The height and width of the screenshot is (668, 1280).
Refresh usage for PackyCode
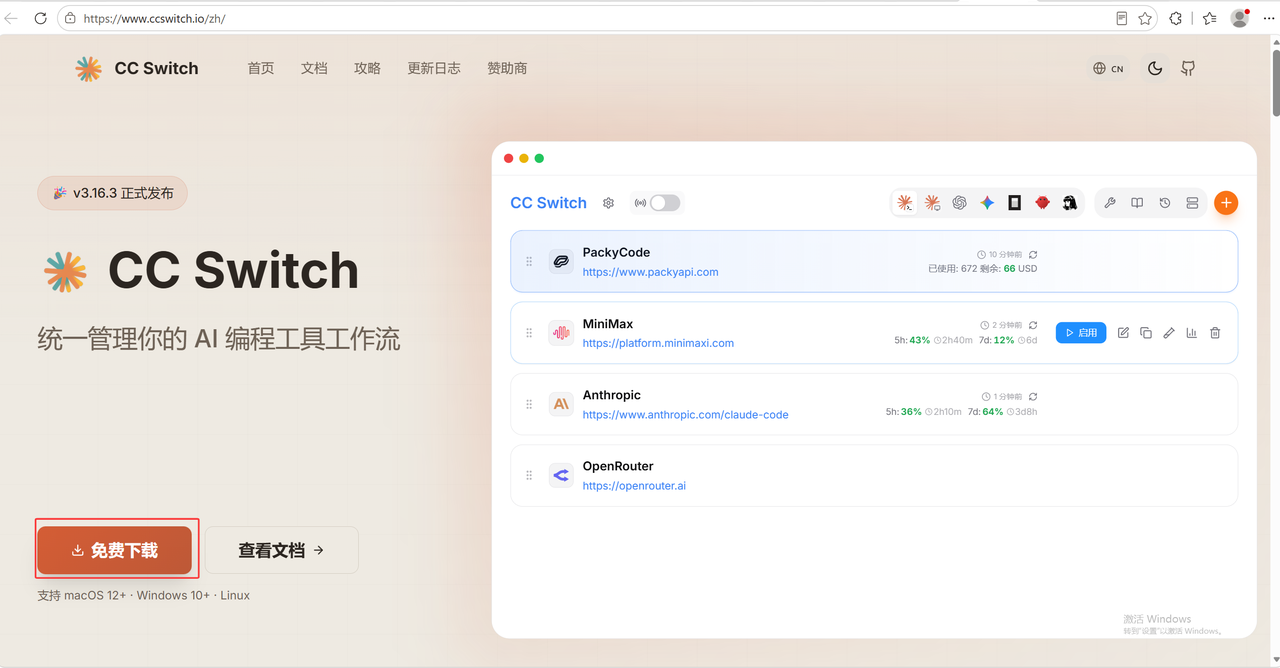tap(1033, 255)
